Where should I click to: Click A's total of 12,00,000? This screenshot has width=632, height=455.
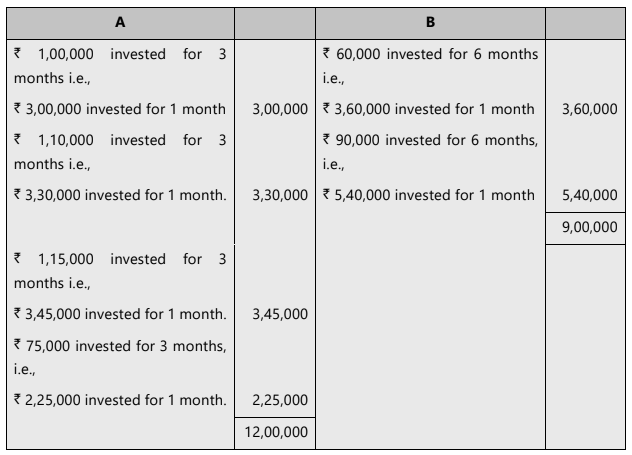275,433
